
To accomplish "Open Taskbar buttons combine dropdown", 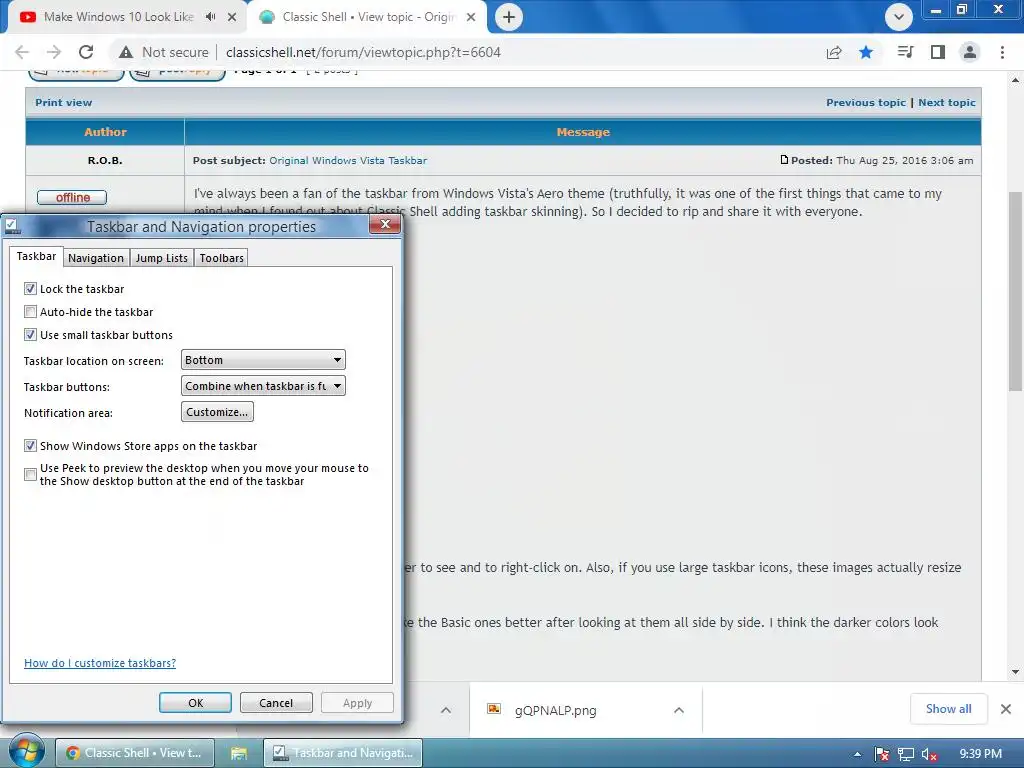I will coord(263,386).
